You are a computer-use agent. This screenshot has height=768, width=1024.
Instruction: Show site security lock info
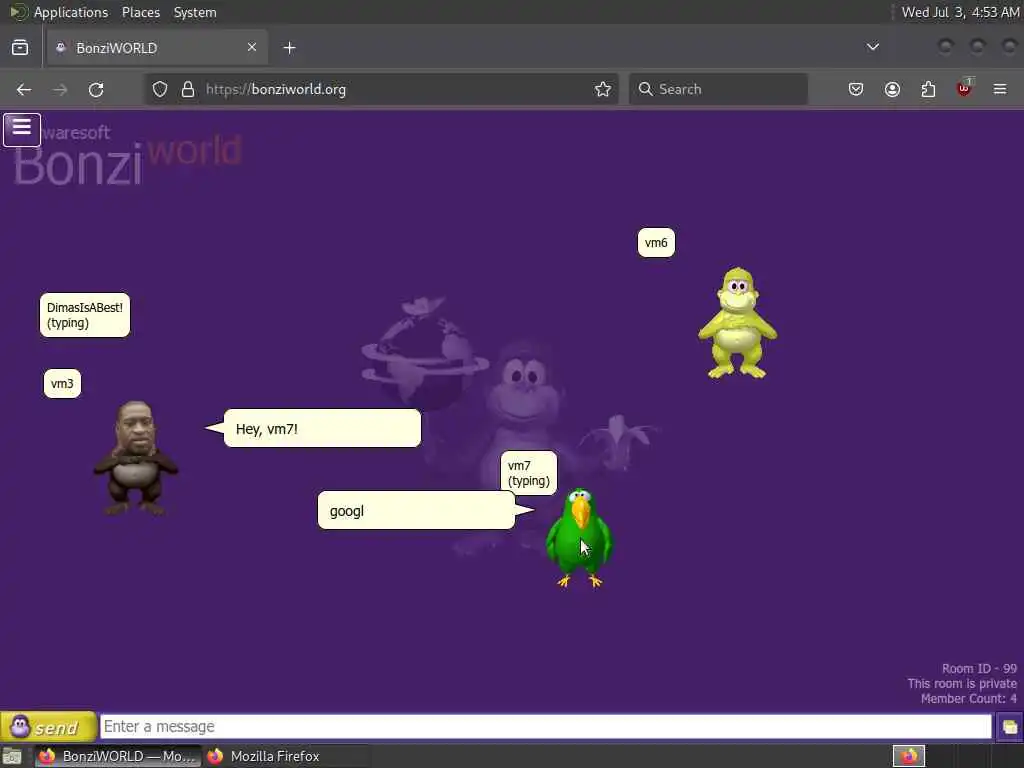(188, 89)
